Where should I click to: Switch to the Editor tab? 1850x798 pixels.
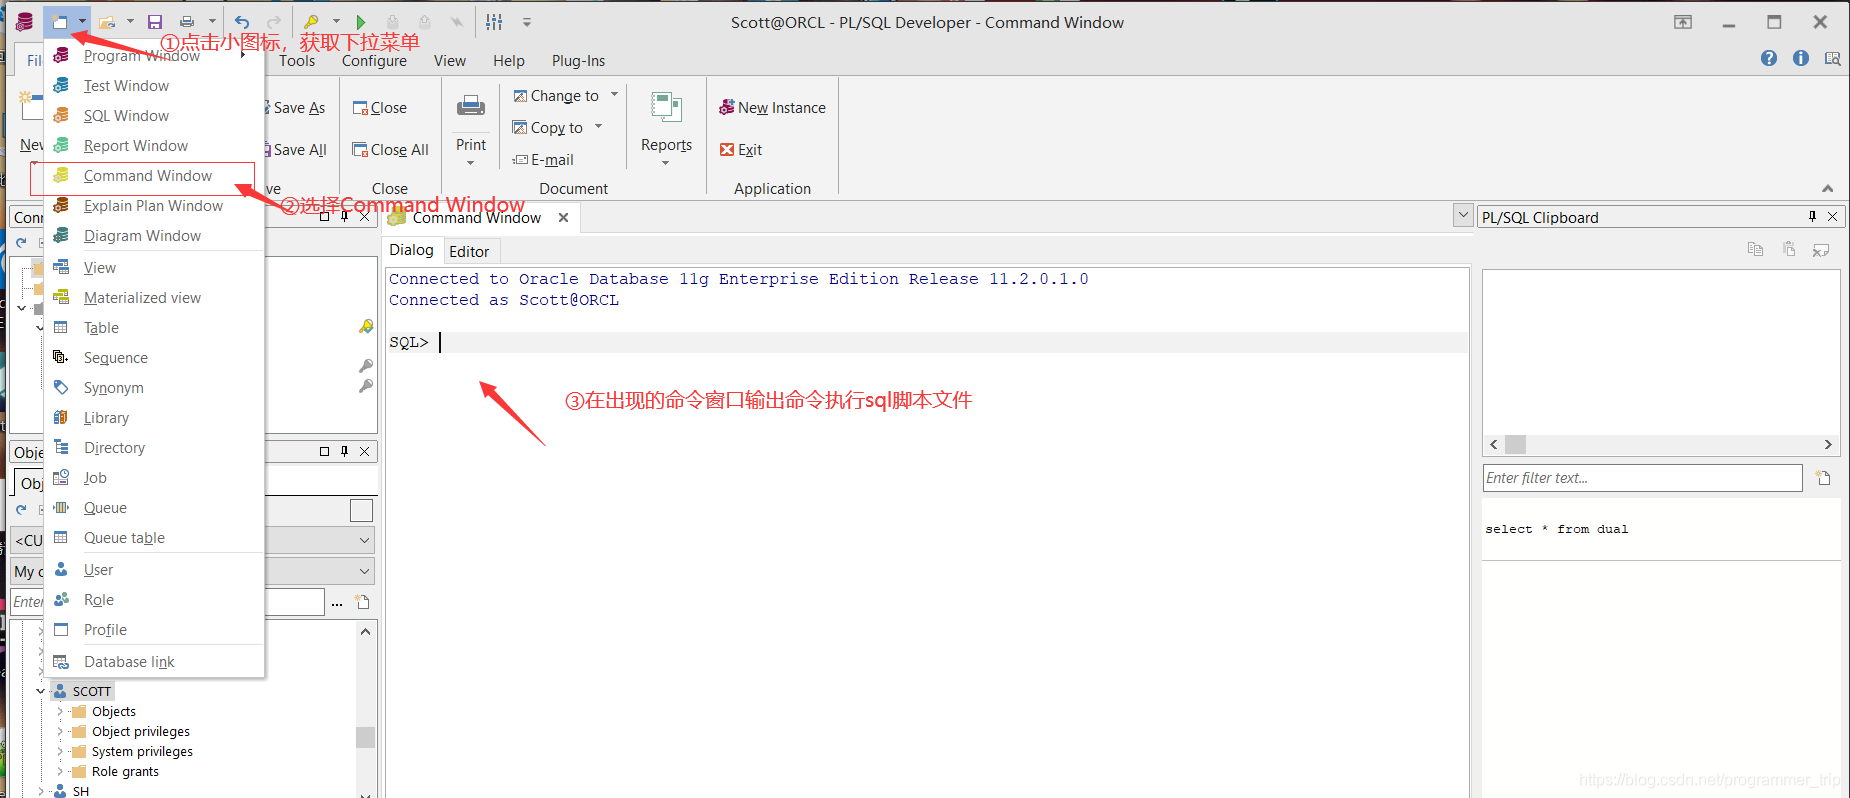click(469, 251)
